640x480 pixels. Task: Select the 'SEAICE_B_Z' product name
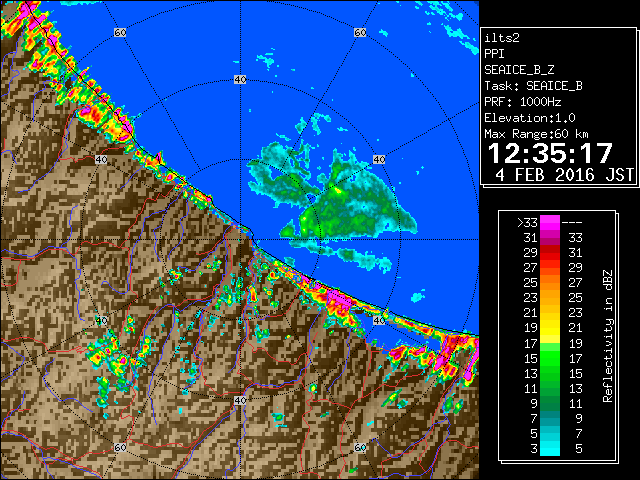coord(519,70)
